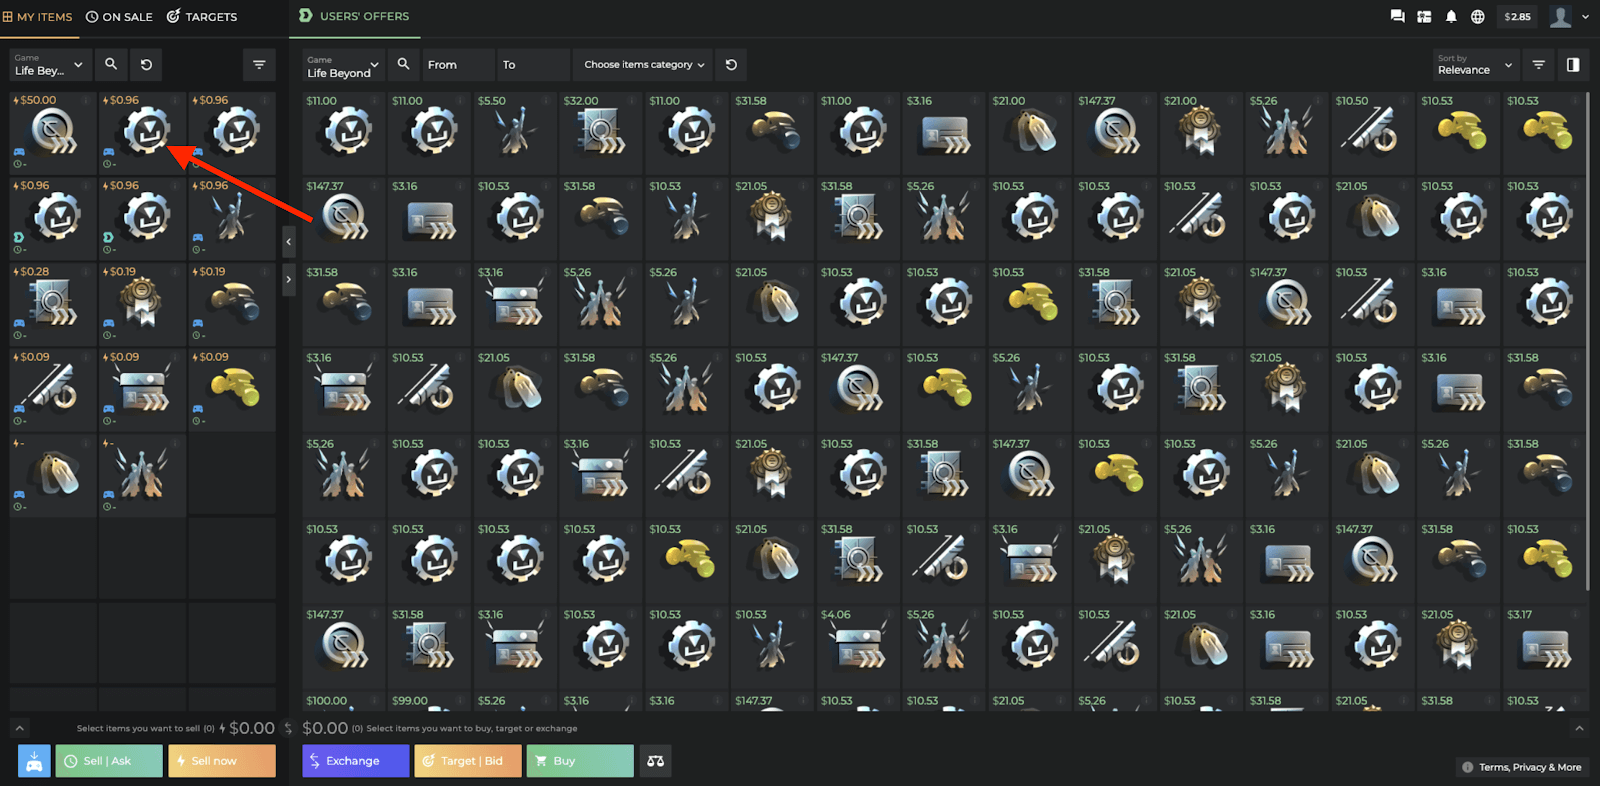Reset filters in users' offers
This screenshot has height=786, width=1600.
(x=731, y=64)
